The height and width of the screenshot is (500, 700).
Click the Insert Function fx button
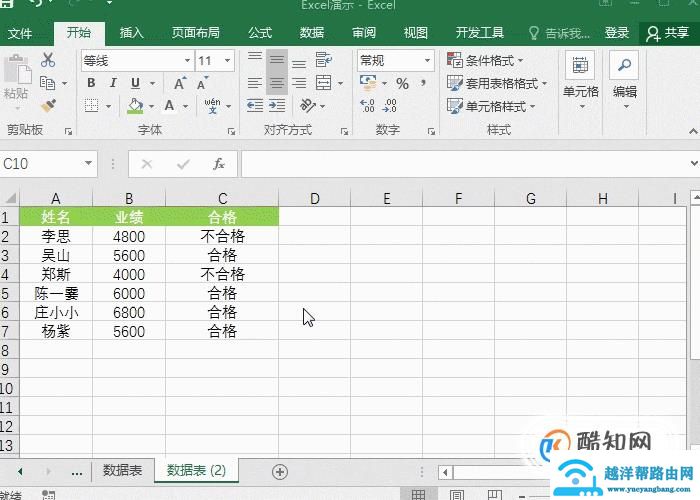pyautogui.click(x=218, y=164)
